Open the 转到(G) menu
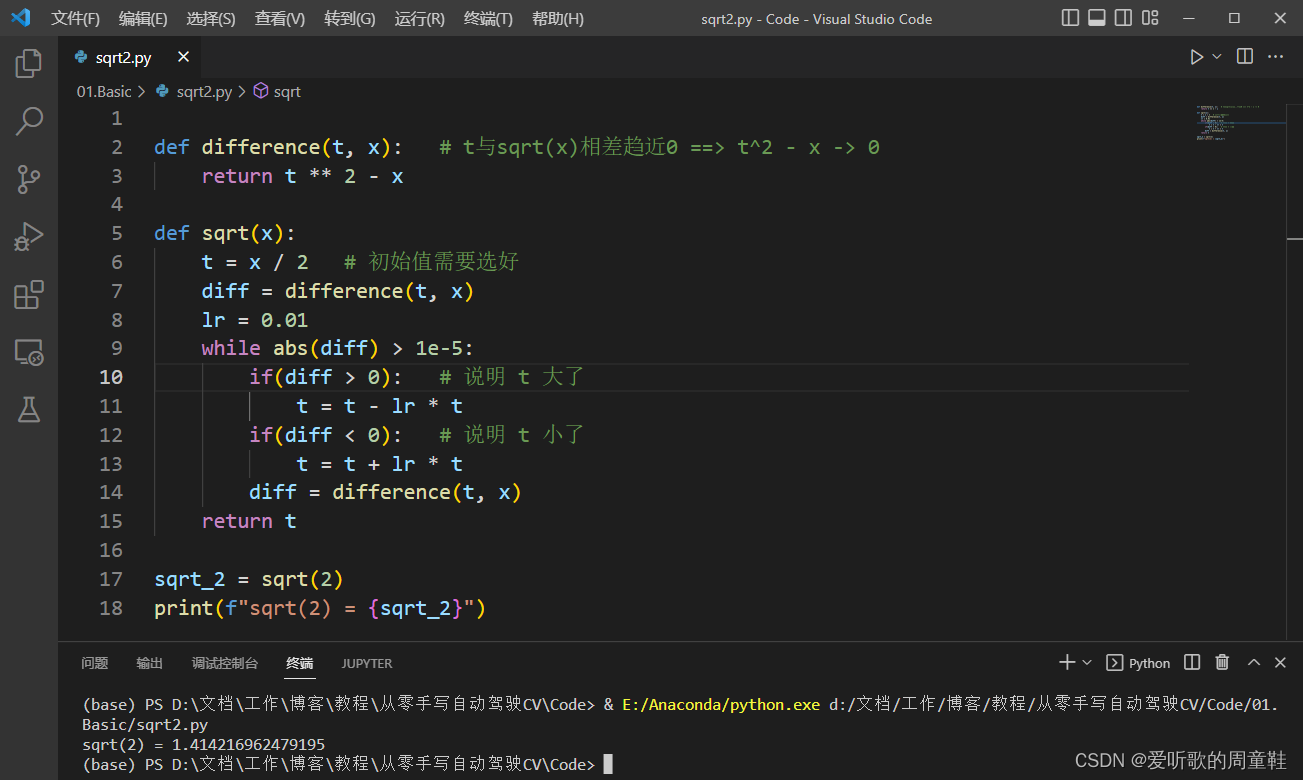Screen dimensions: 1303x780 350,19
